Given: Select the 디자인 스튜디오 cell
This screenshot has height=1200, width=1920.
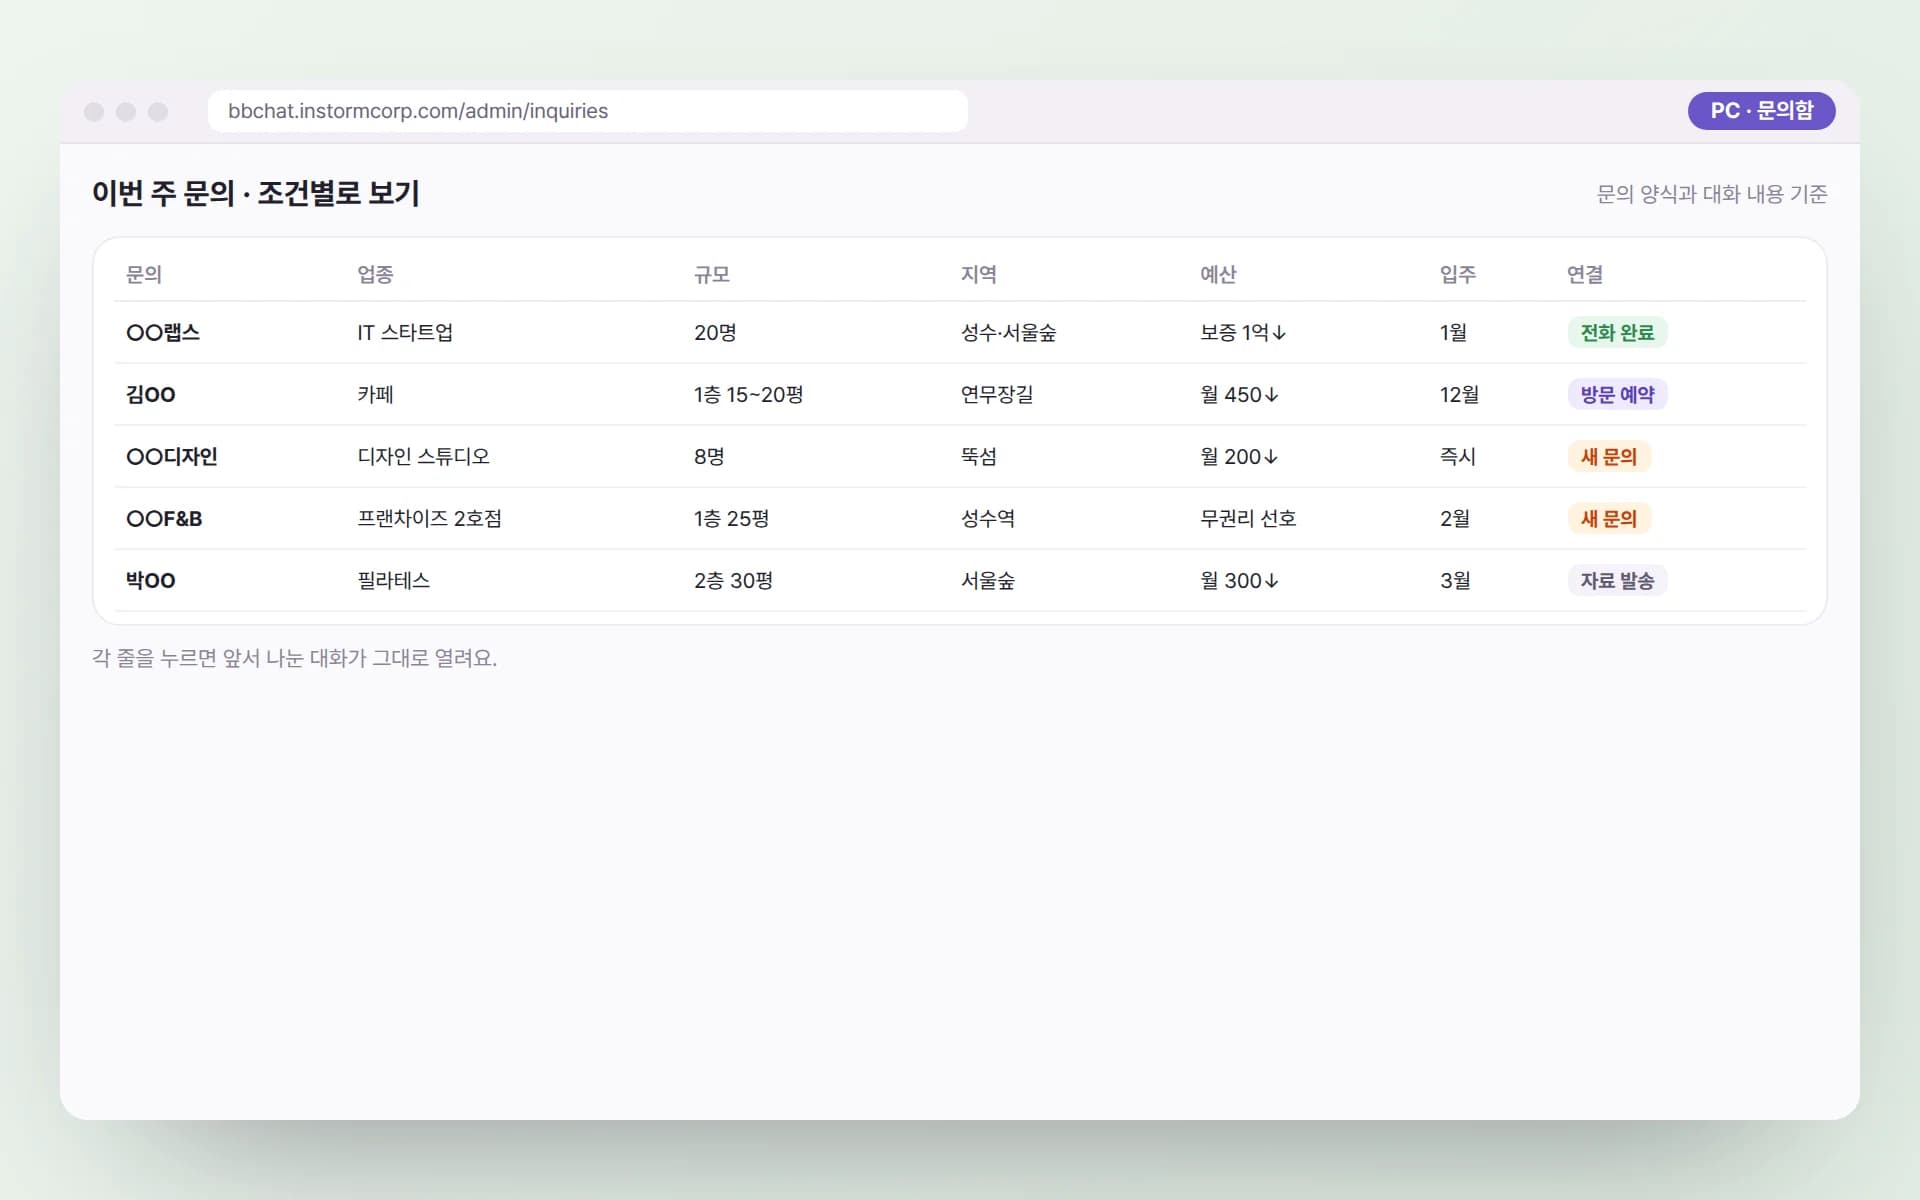Looking at the screenshot, I should click(x=423, y=456).
